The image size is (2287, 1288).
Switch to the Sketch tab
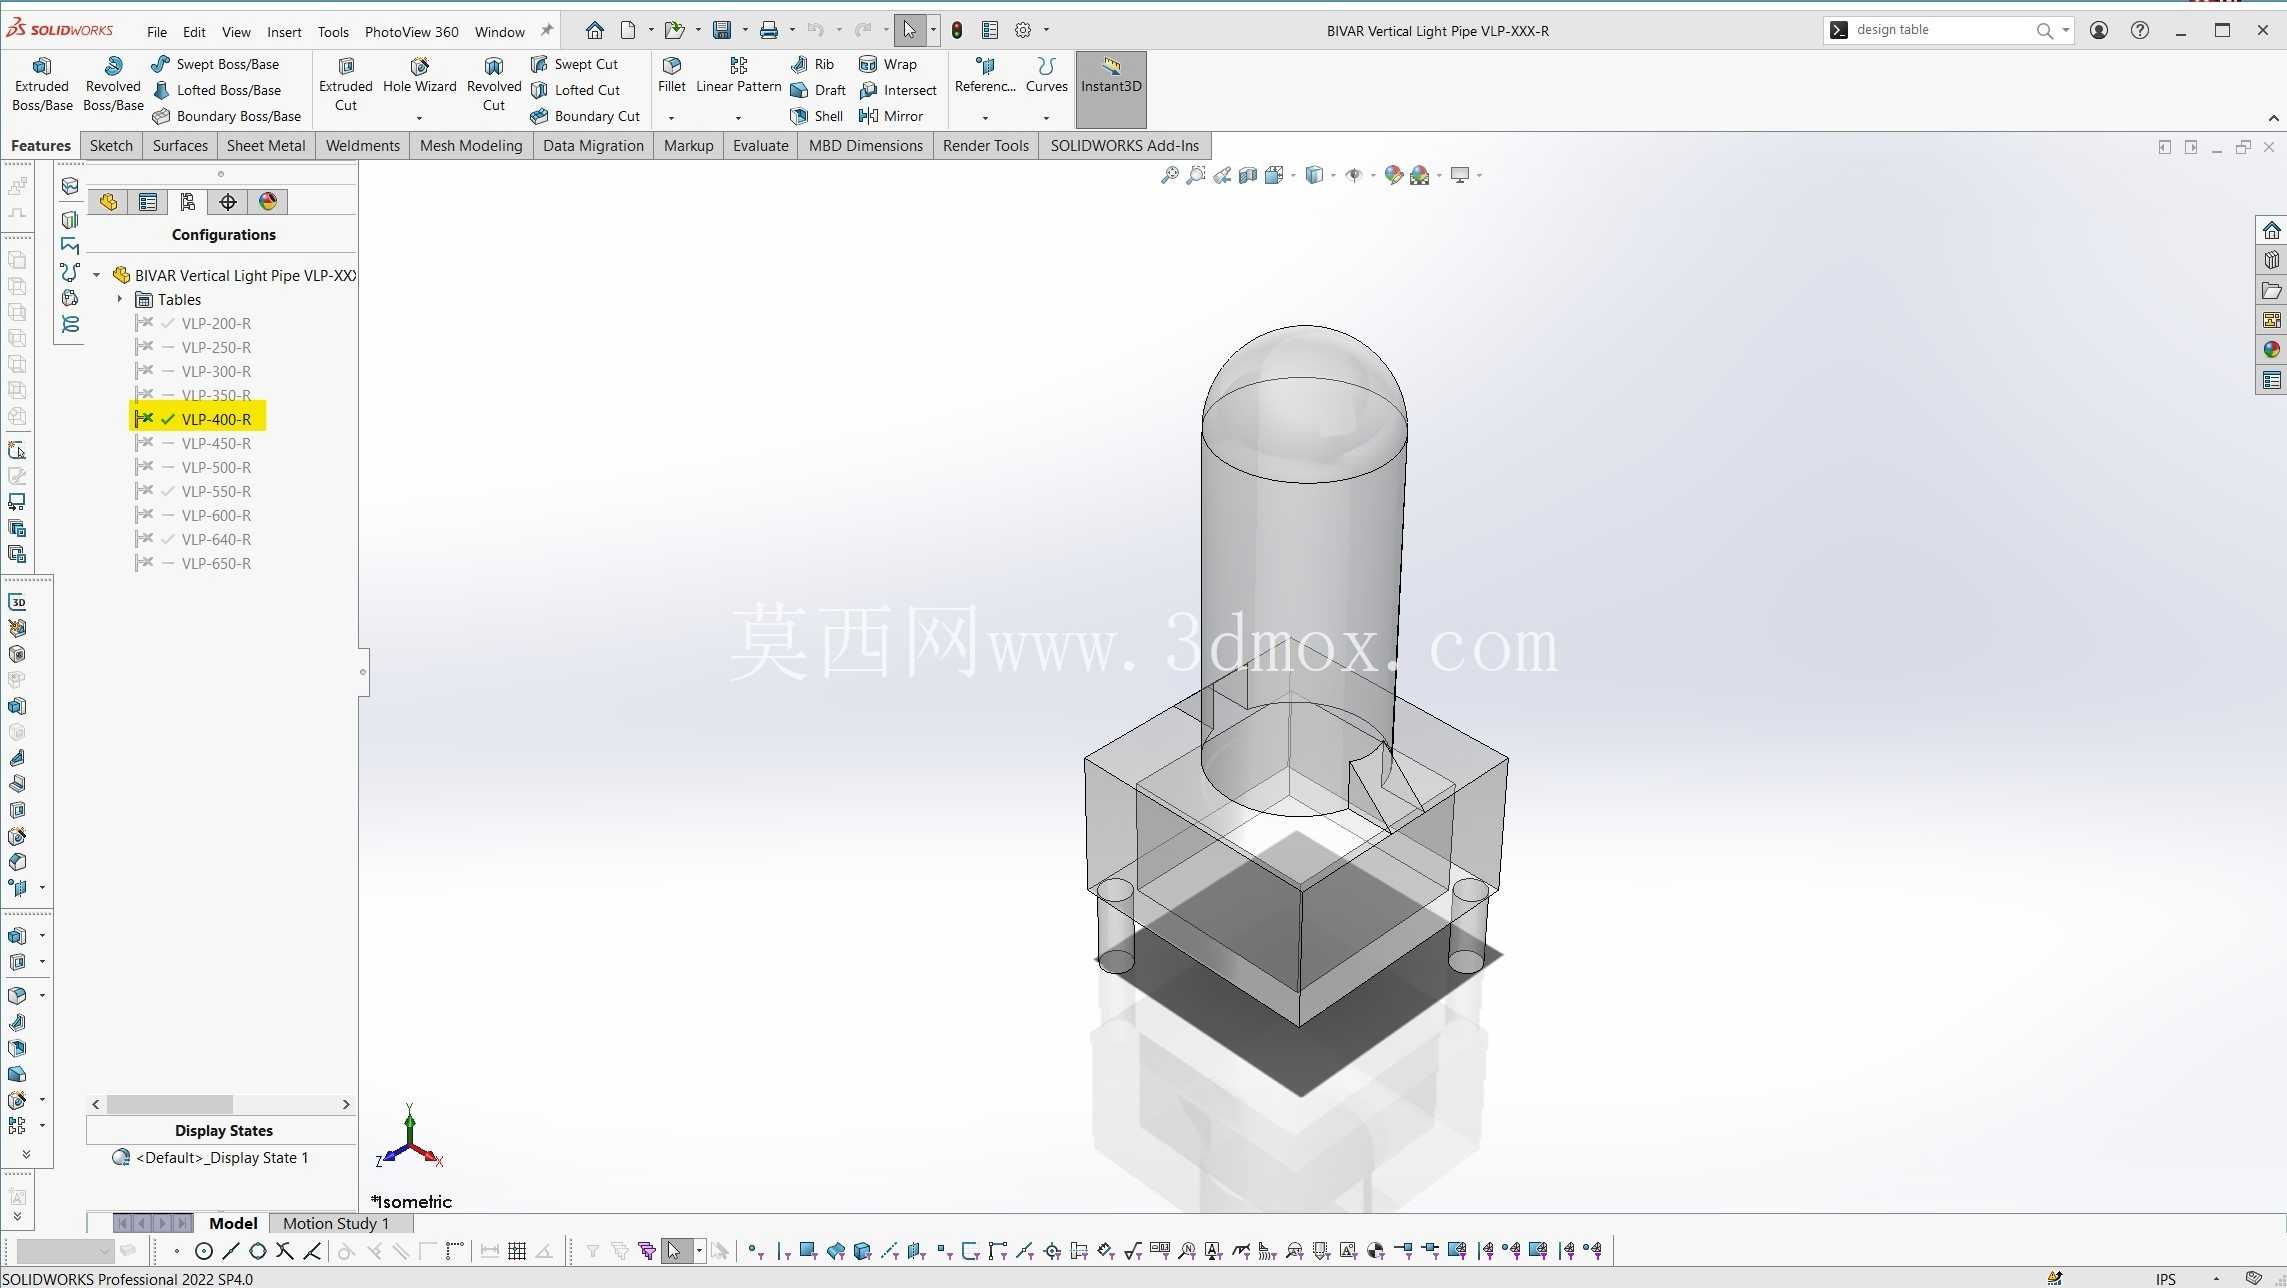[x=111, y=145]
